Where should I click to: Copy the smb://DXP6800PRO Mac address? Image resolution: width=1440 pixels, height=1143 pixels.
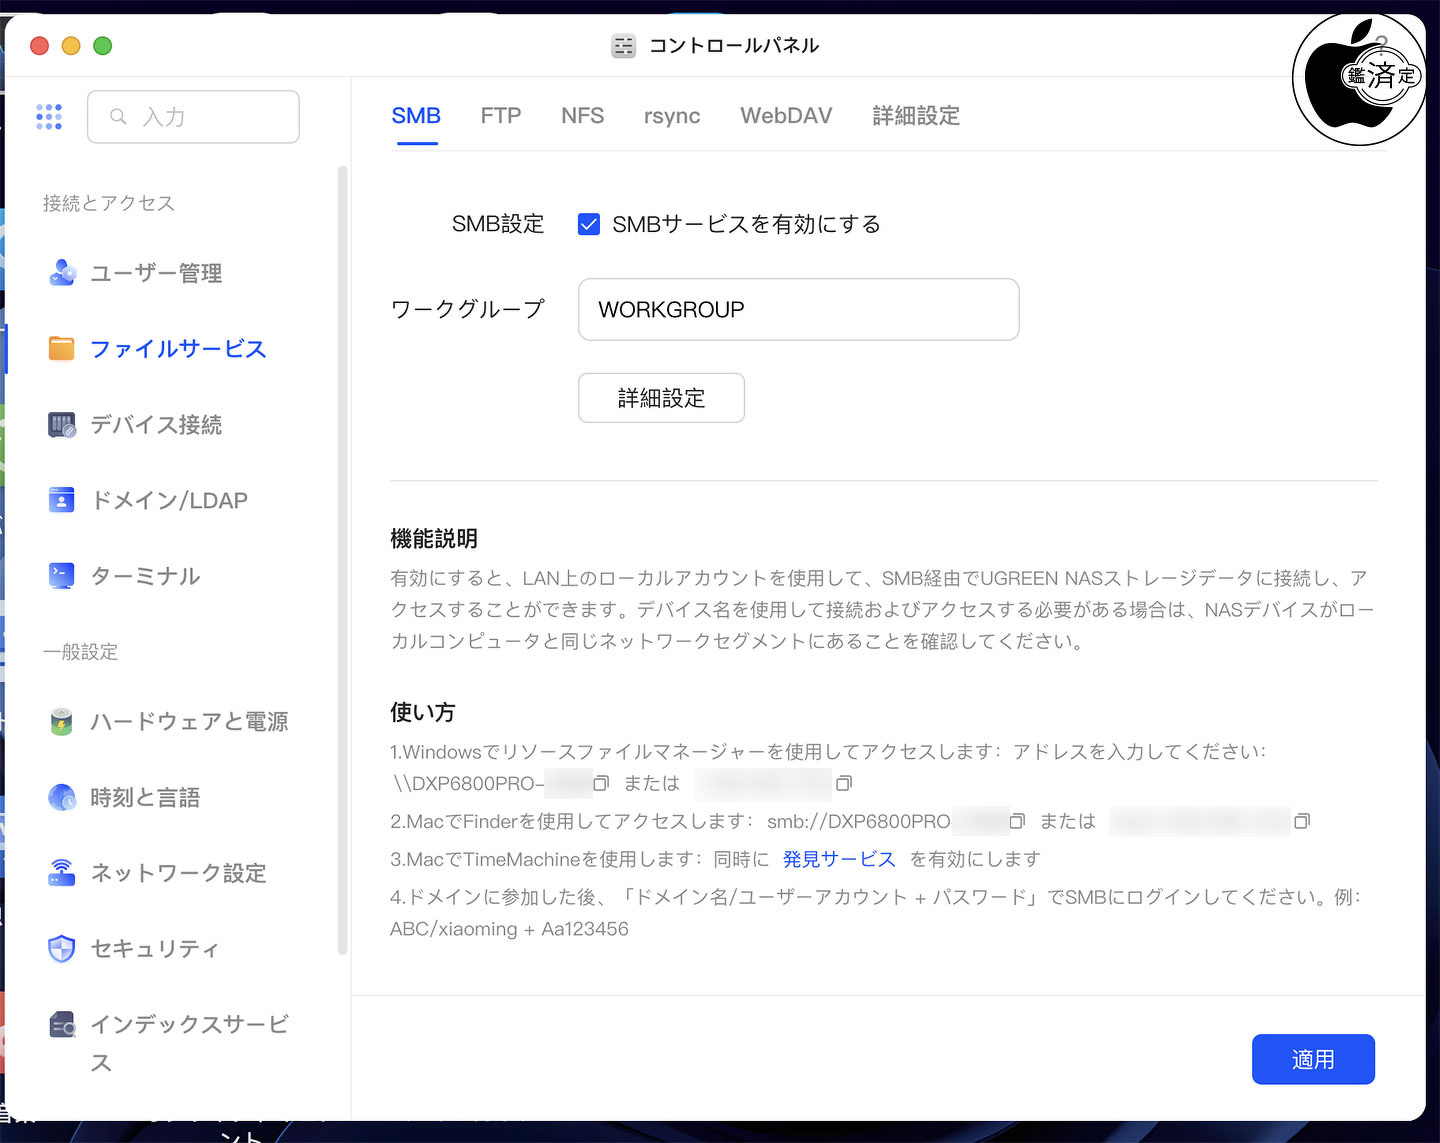click(1017, 821)
